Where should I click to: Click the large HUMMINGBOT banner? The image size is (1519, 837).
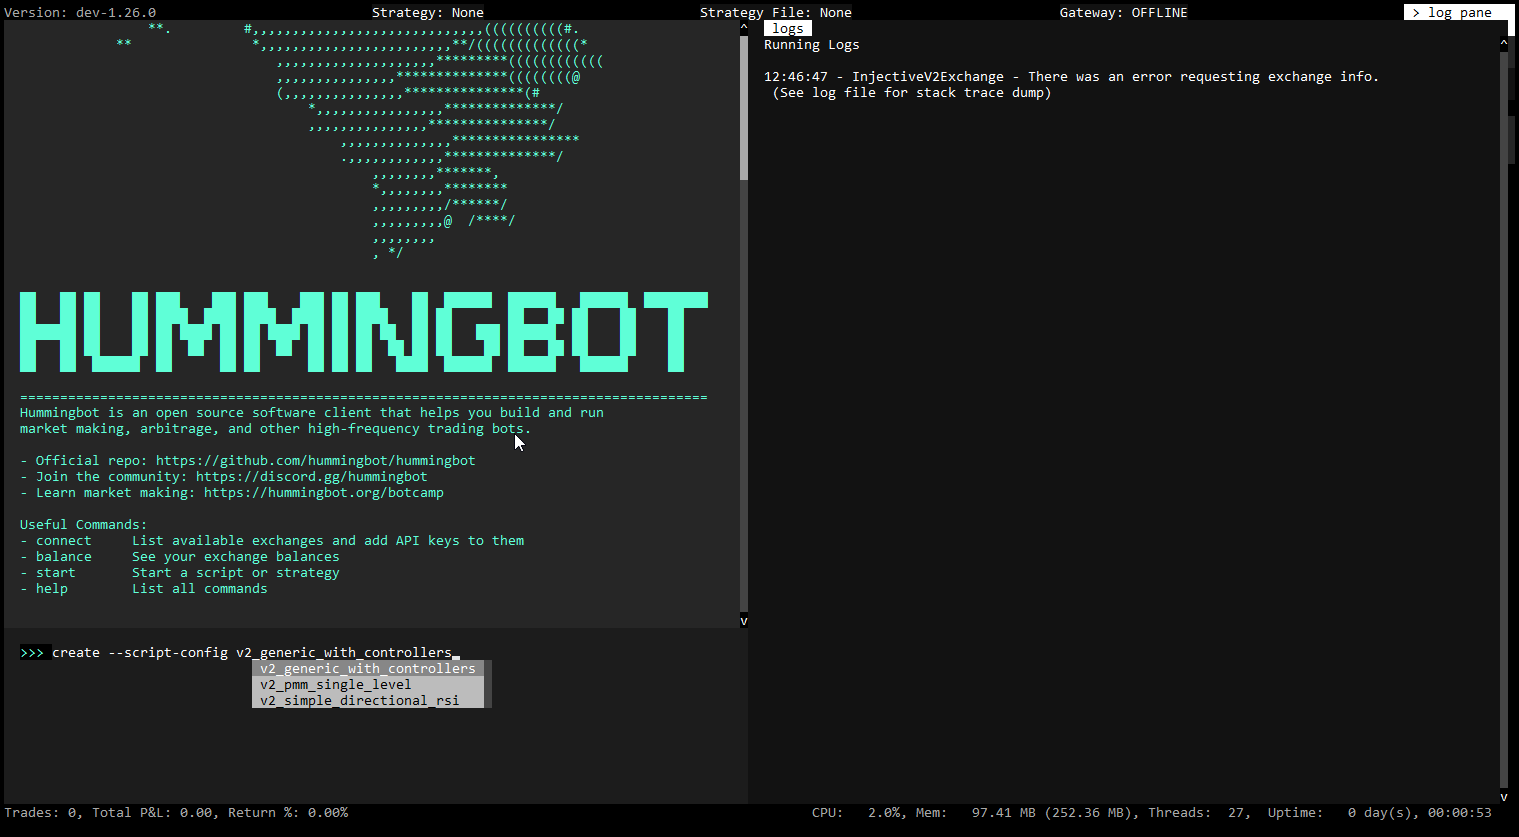tap(363, 332)
